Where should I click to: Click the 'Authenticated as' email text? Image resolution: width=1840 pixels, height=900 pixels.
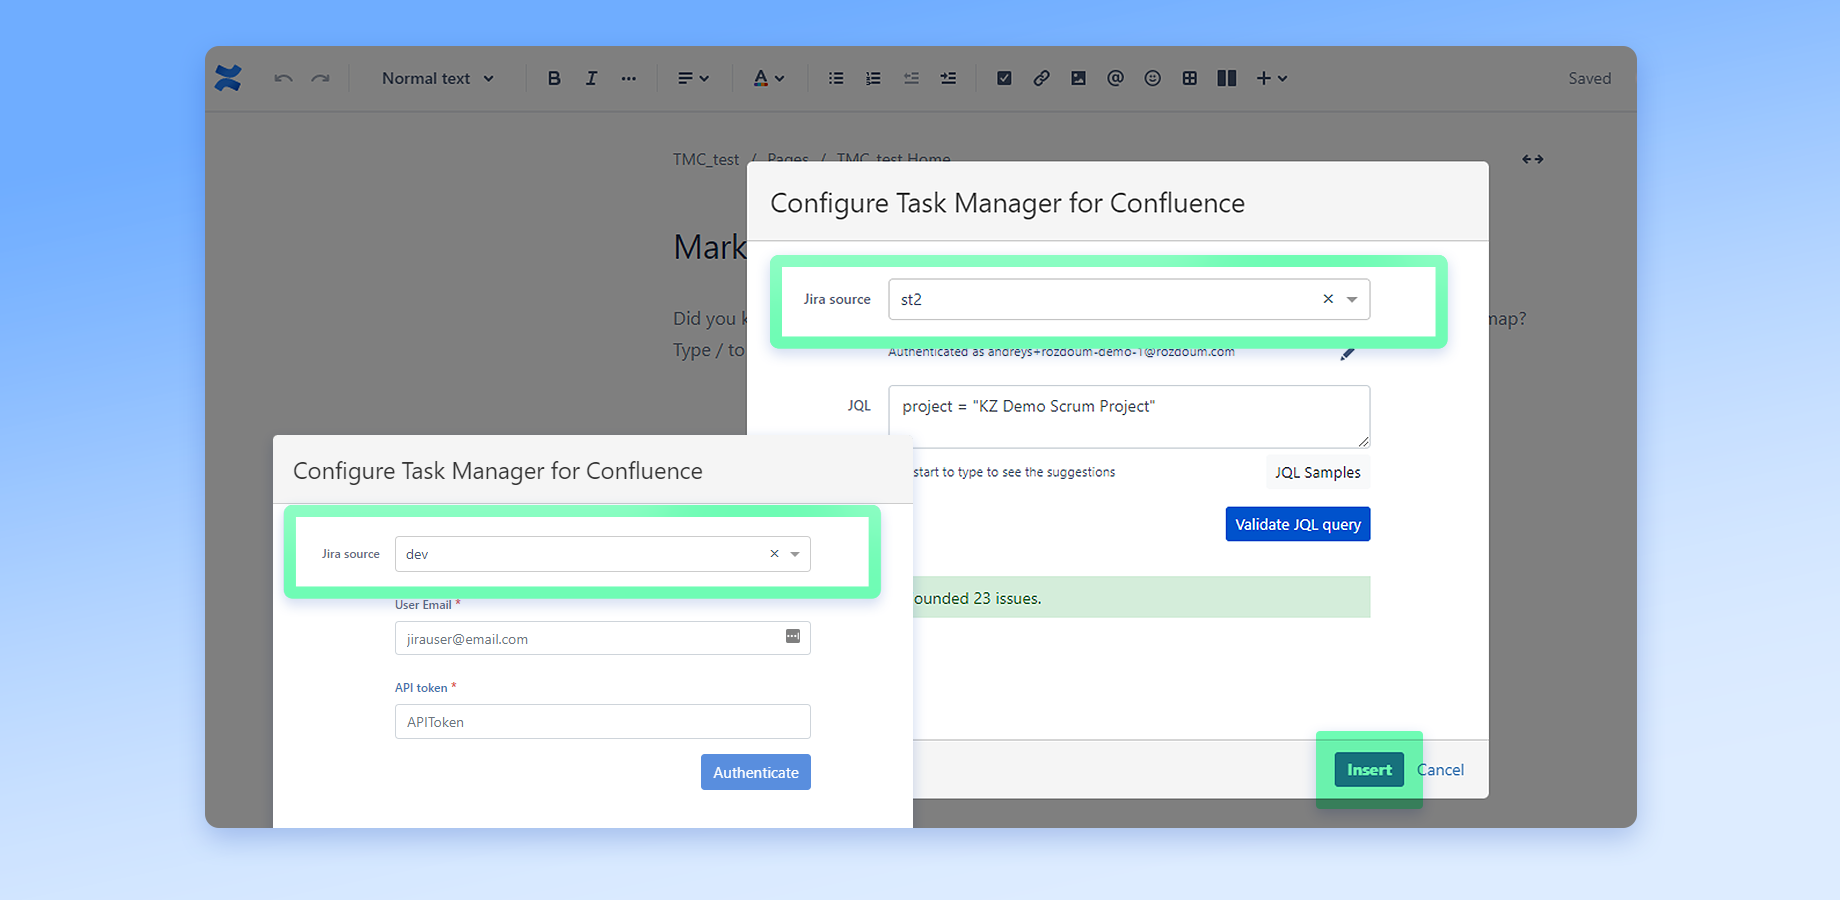[x=1061, y=352]
